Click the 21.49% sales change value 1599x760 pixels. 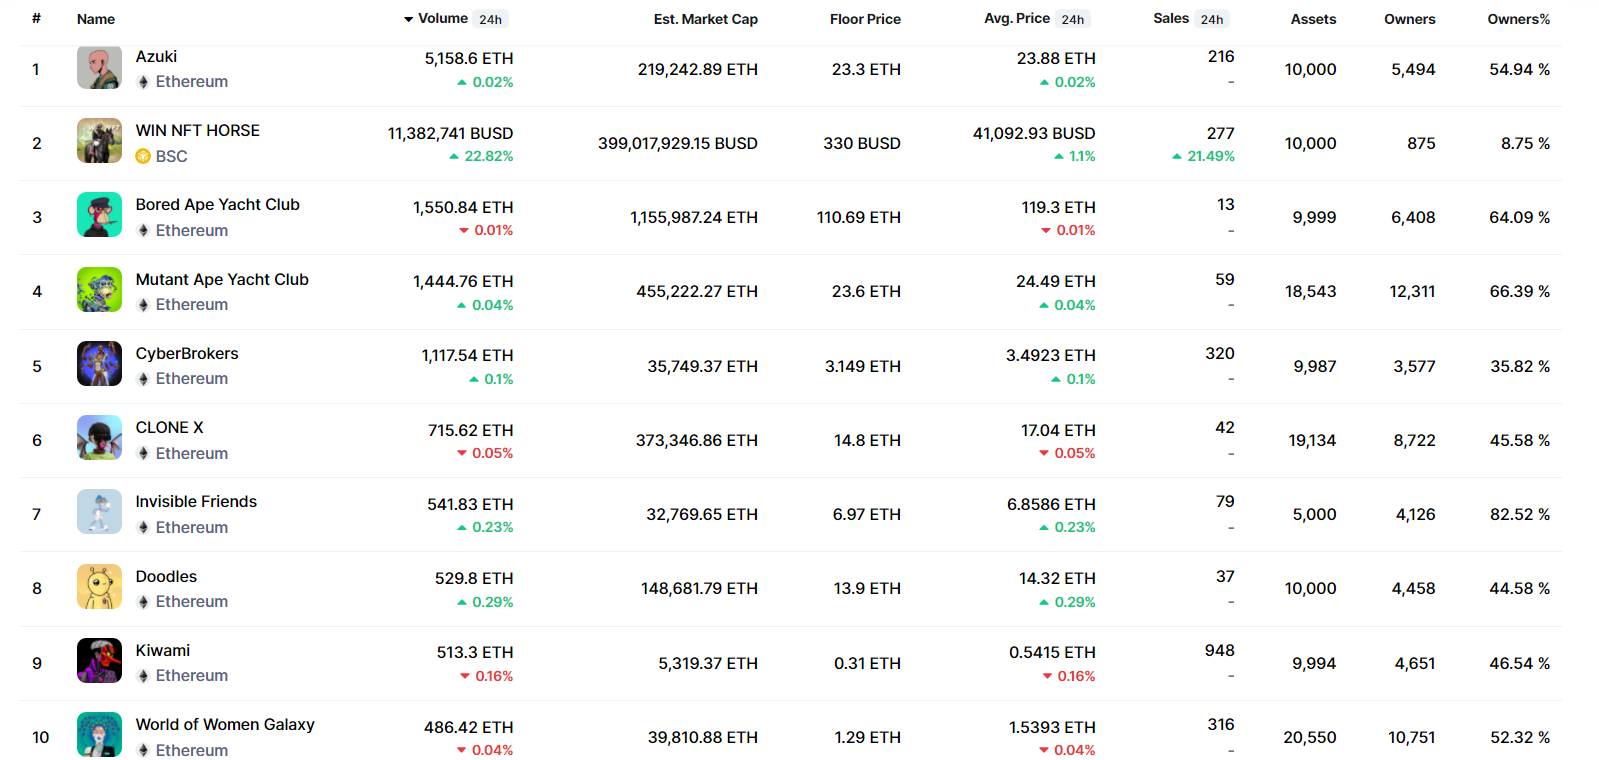(x=1211, y=156)
